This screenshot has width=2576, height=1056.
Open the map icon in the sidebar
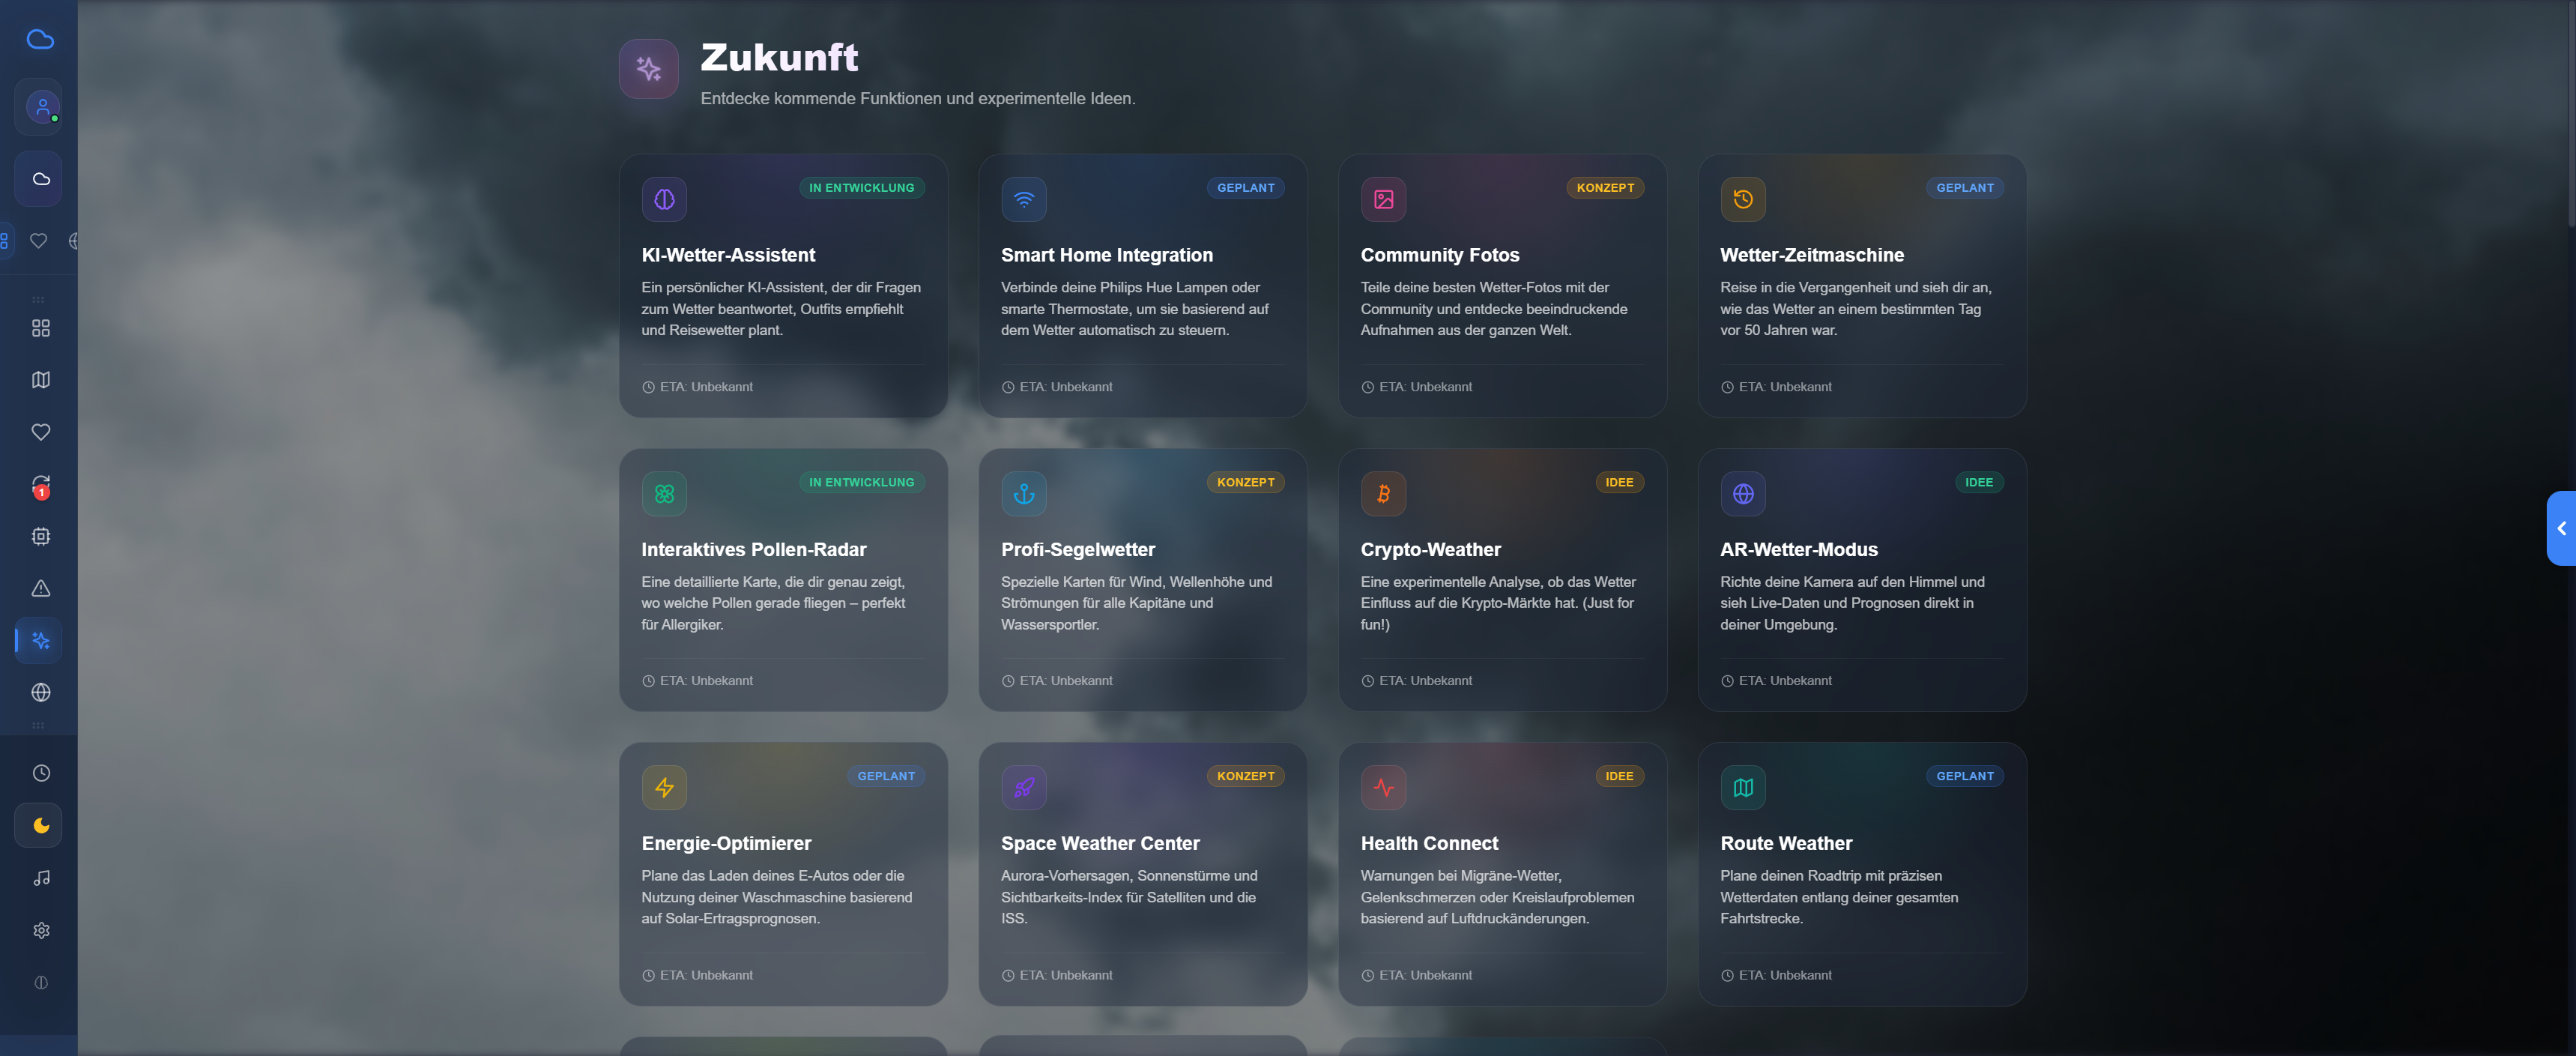tap(40, 380)
